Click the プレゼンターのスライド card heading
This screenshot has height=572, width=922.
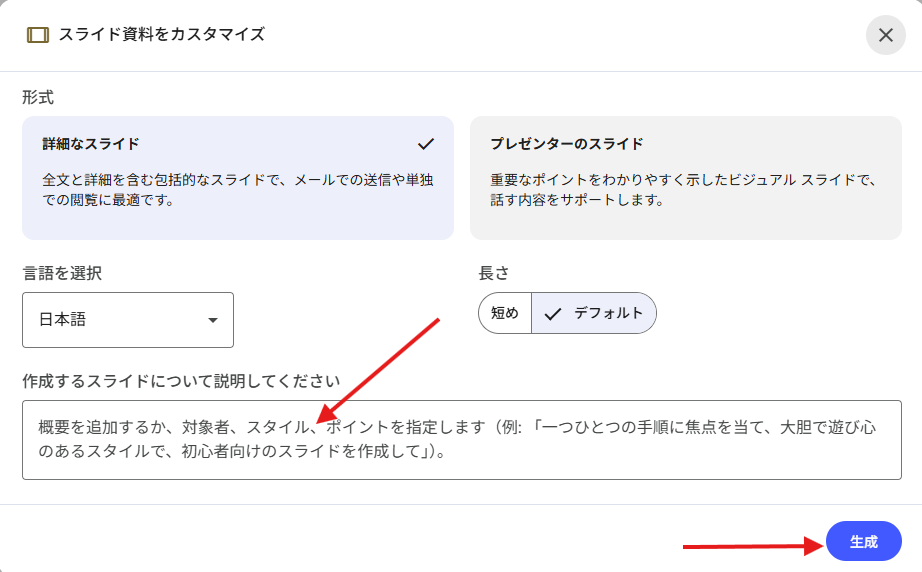point(566,144)
